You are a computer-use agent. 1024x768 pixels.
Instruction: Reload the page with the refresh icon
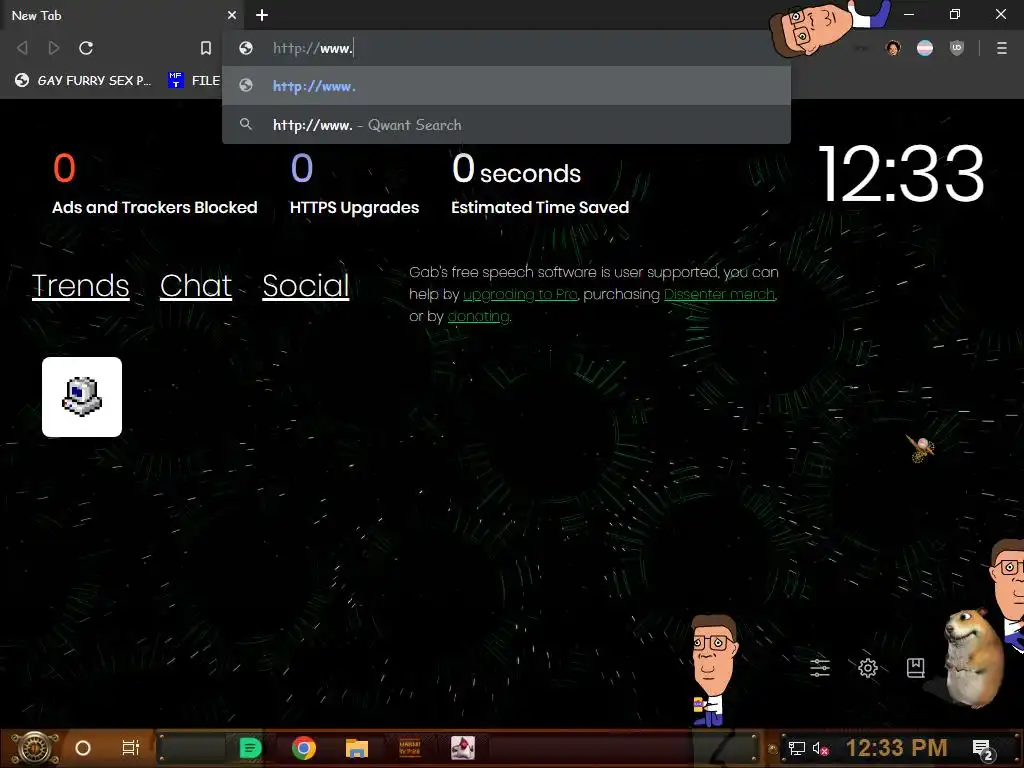click(86, 48)
